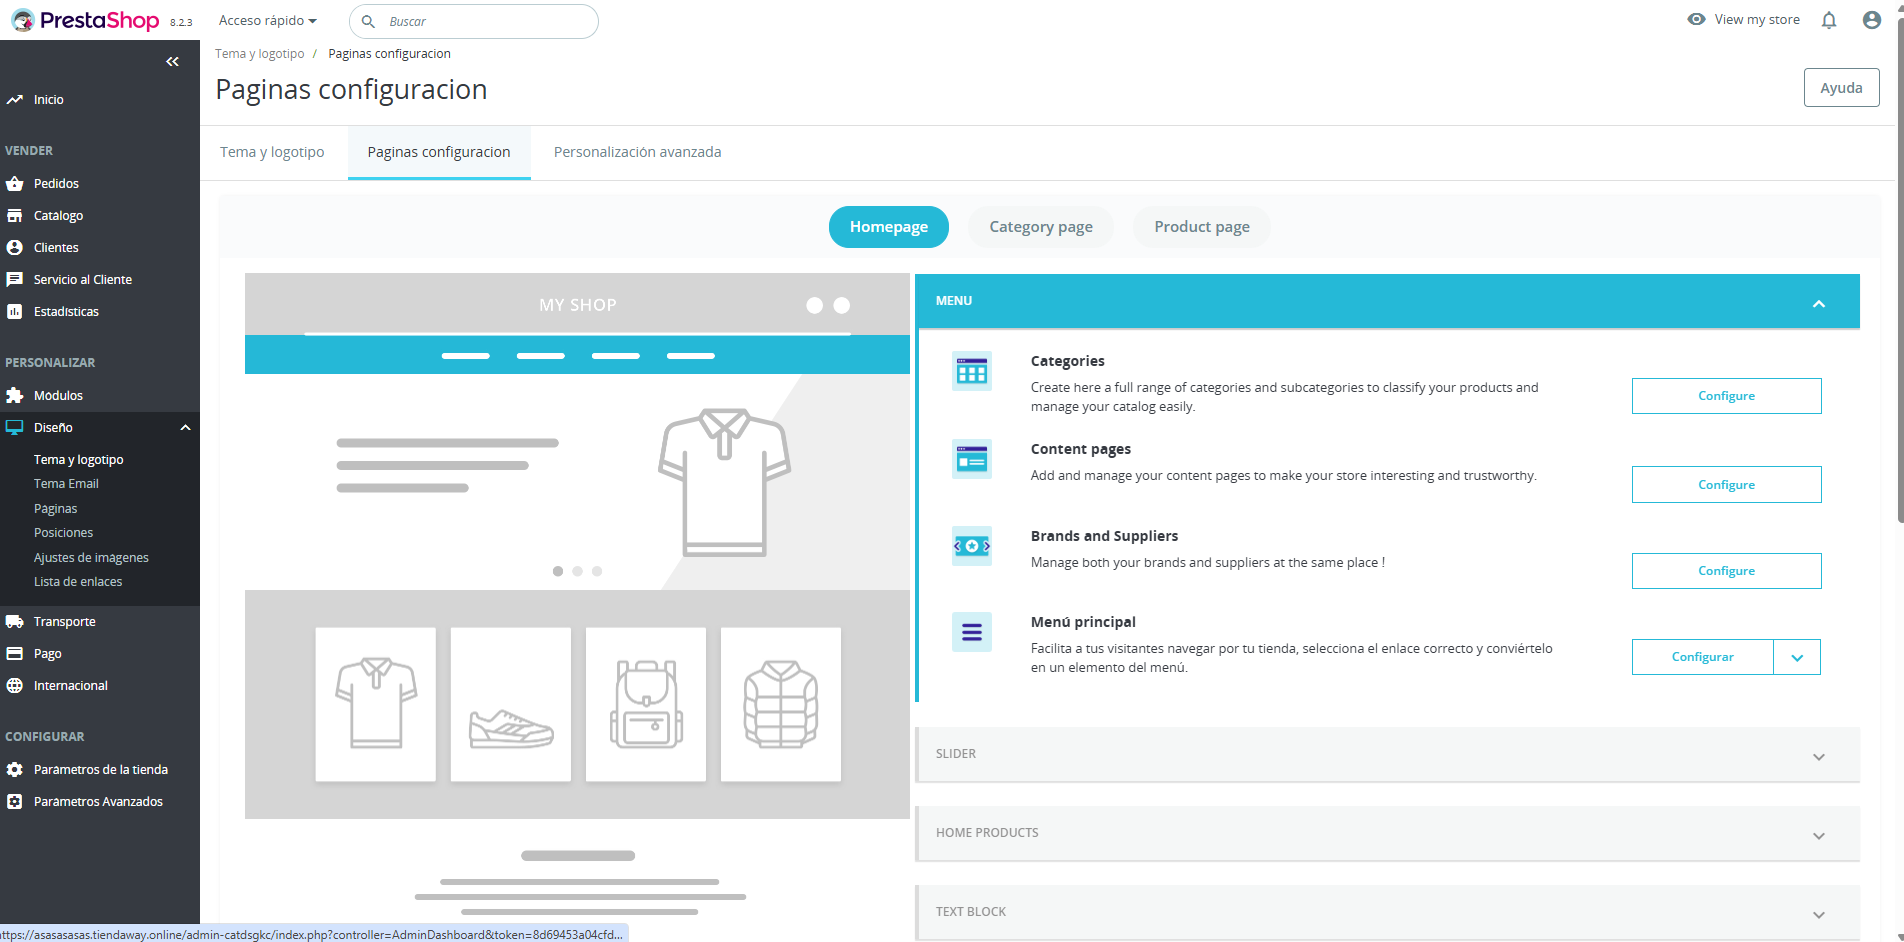
Task: Open Posiciones in Diseño submenu
Action: coord(63,533)
